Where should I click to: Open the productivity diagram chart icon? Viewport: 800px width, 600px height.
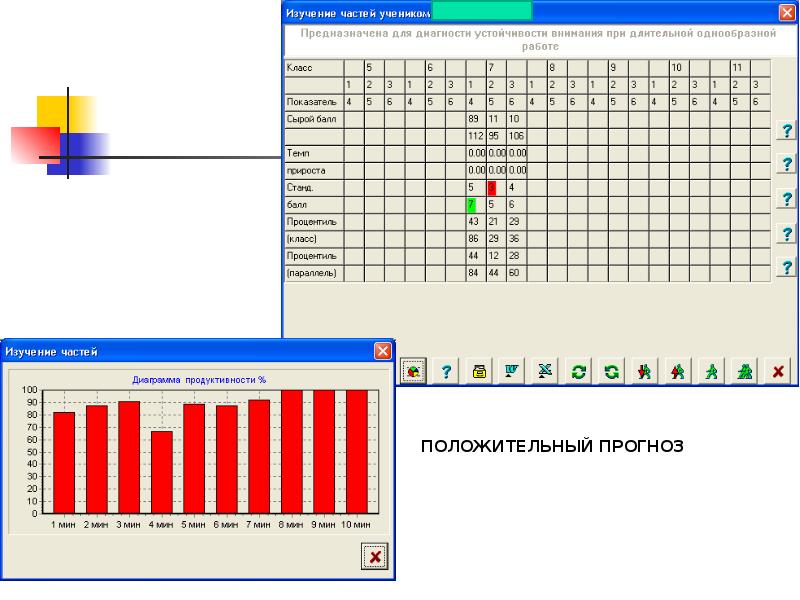(414, 371)
